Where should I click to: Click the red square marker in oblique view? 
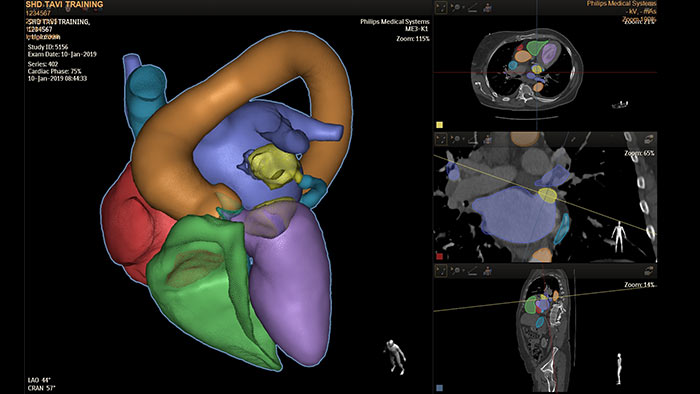tap(439, 256)
